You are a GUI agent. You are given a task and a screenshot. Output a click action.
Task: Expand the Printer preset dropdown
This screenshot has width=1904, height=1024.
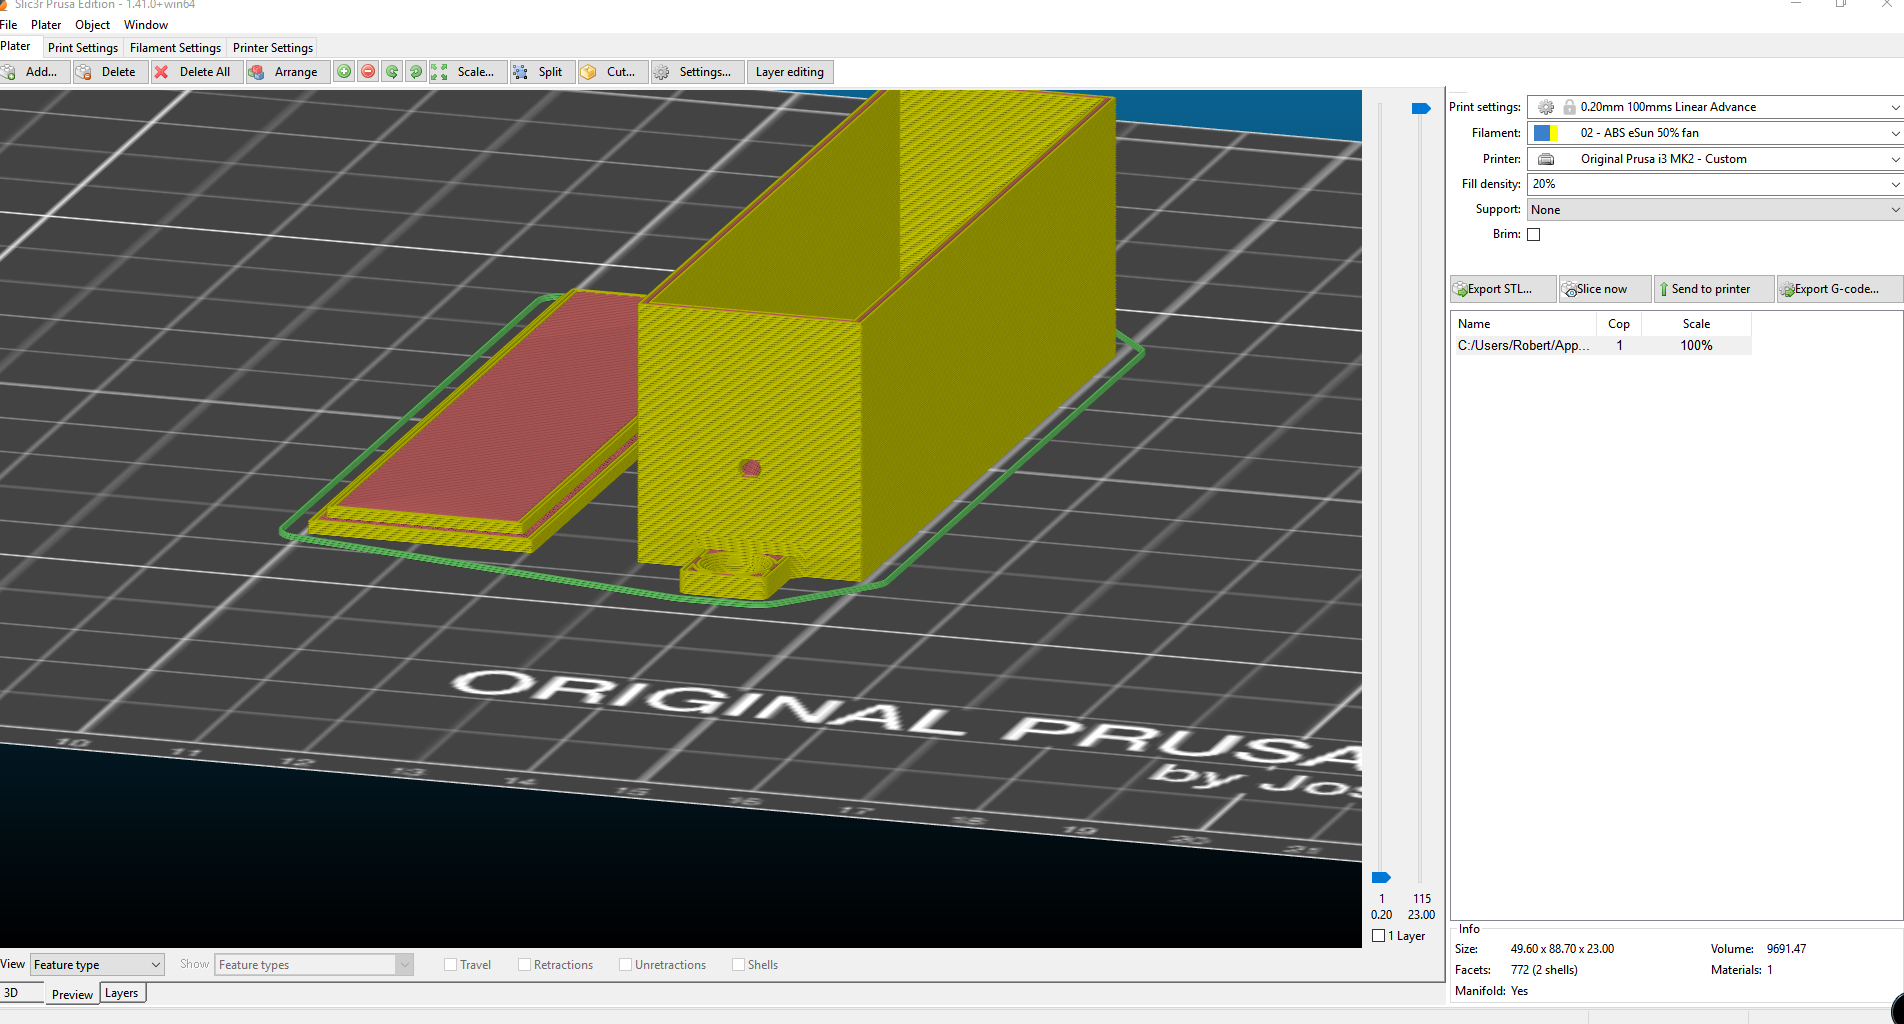[1895, 159]
